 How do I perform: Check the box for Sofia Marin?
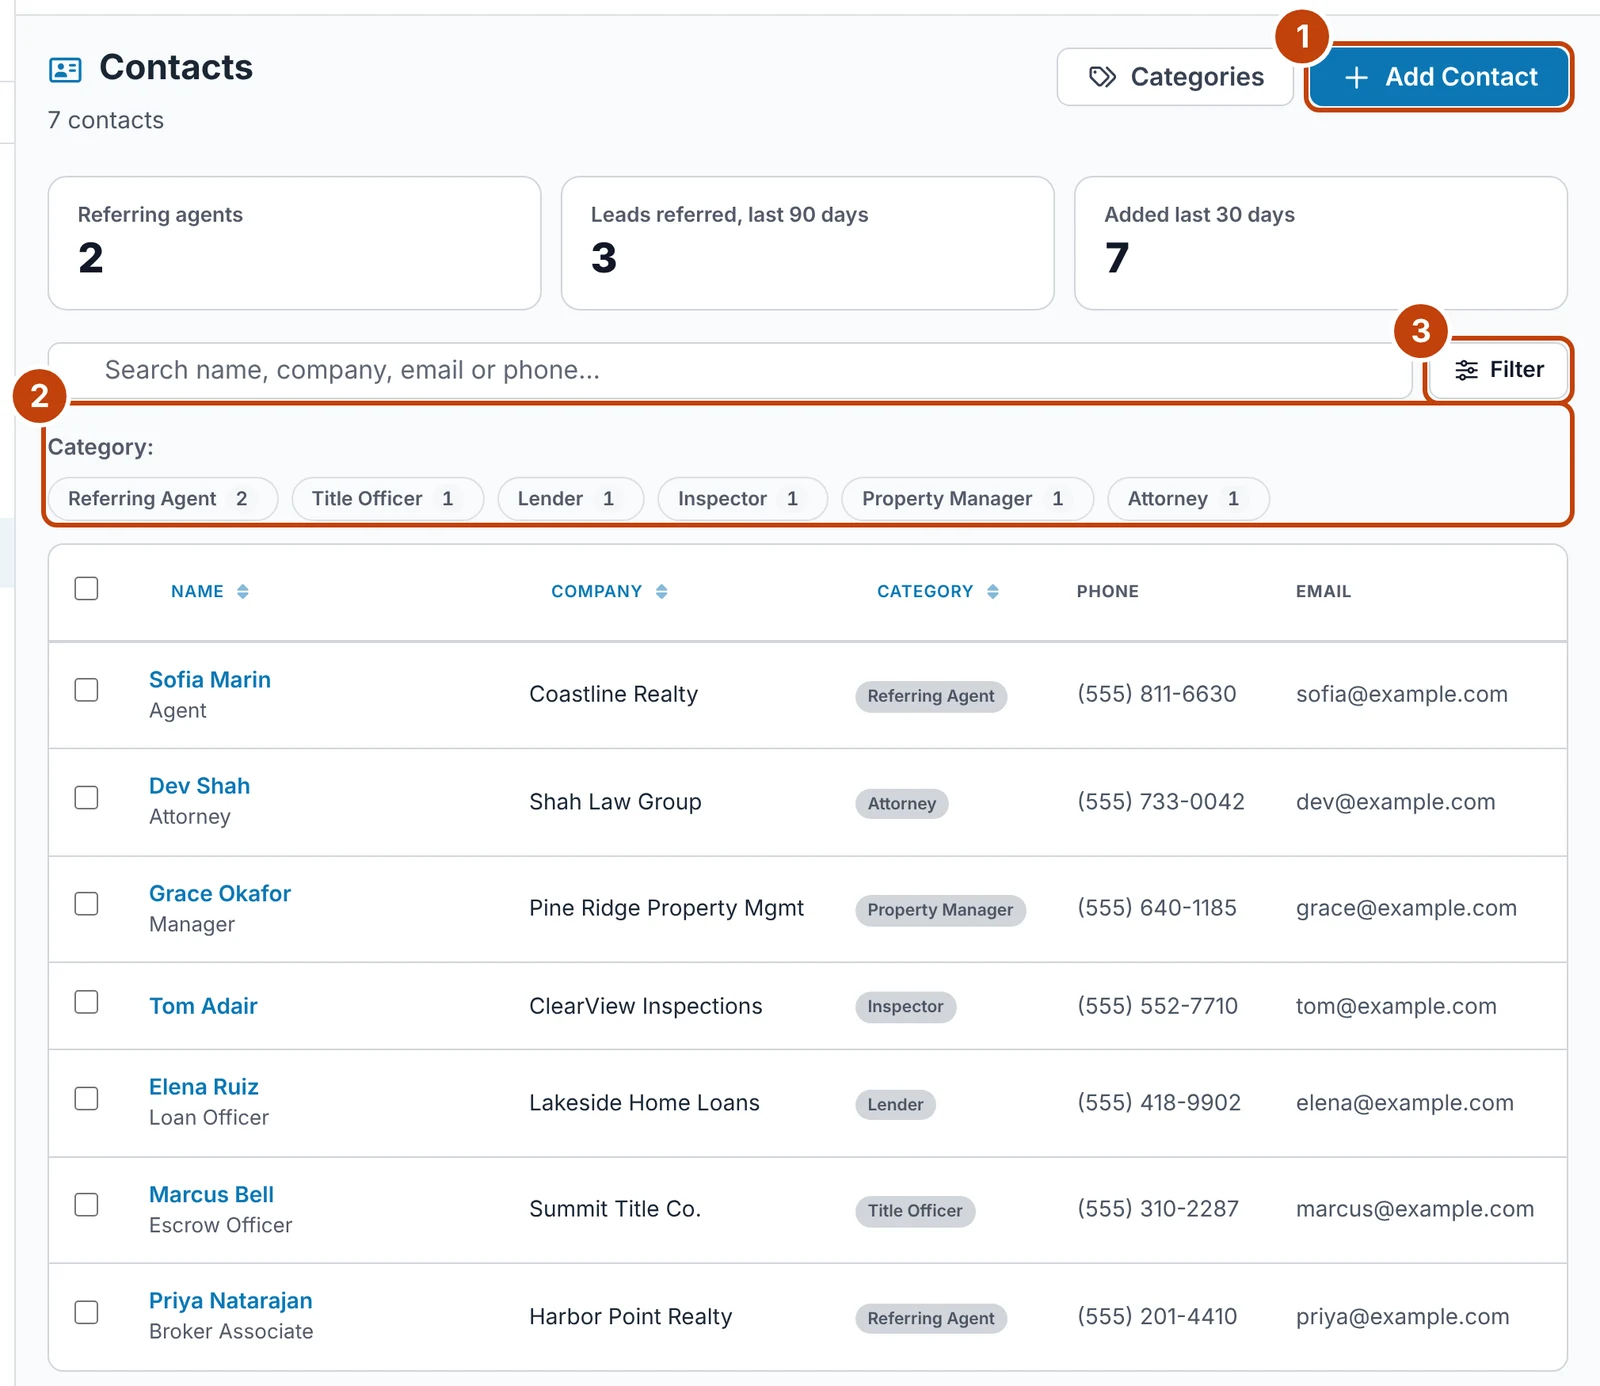87,690
